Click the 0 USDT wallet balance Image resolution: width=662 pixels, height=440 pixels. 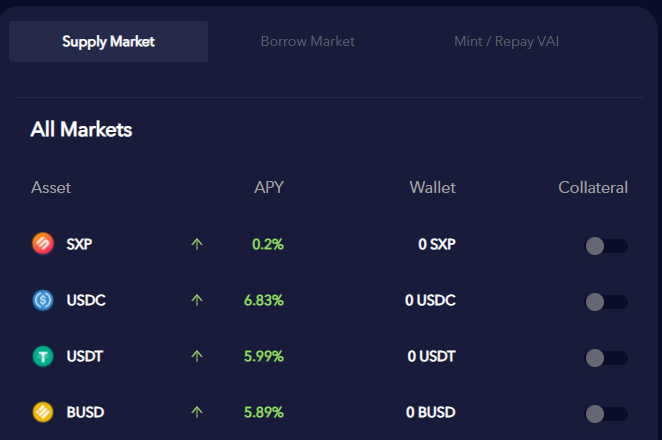coord(431,356)
